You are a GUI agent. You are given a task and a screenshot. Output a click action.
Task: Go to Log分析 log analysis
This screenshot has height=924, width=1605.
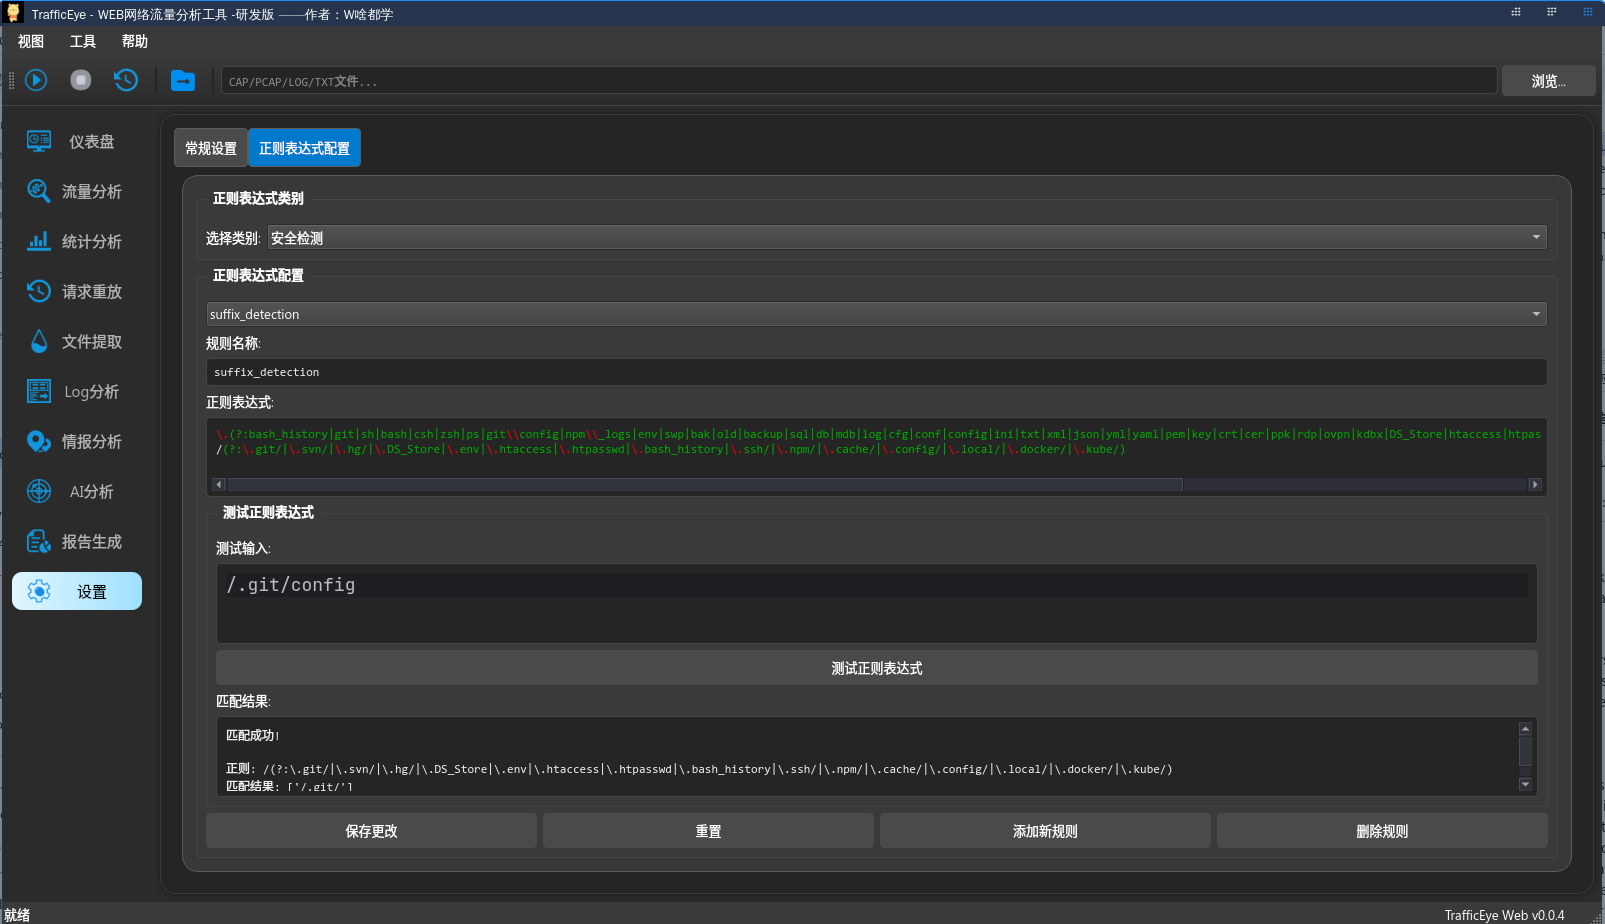coord(76,391)
